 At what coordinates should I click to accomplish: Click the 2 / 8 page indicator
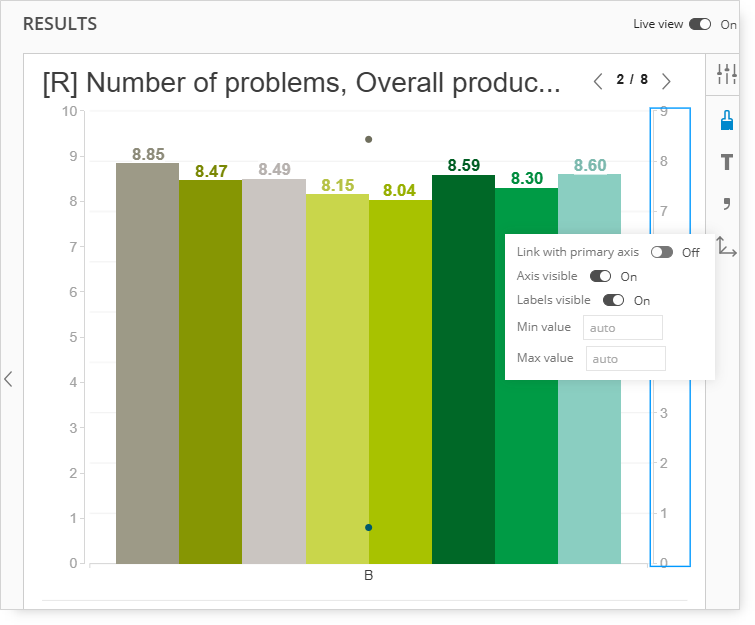point(632,79)
